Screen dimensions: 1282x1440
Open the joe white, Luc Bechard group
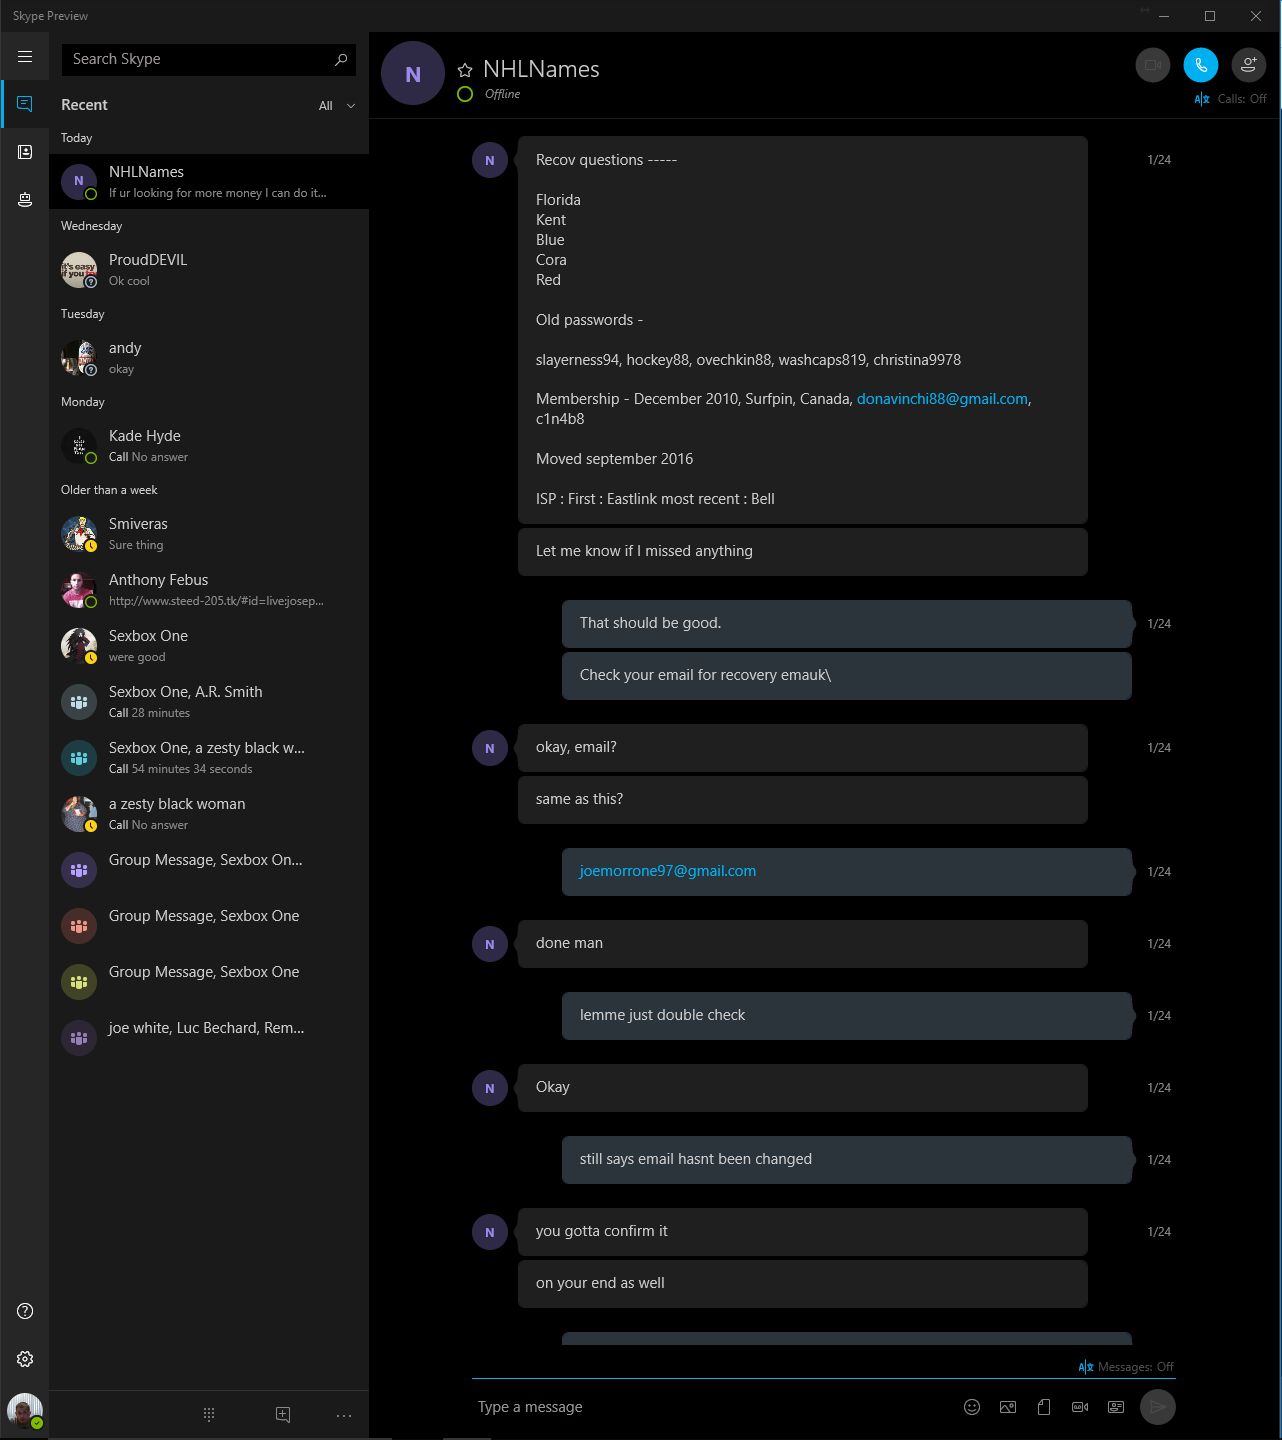pyautogui.click(x=209, y=1037)
